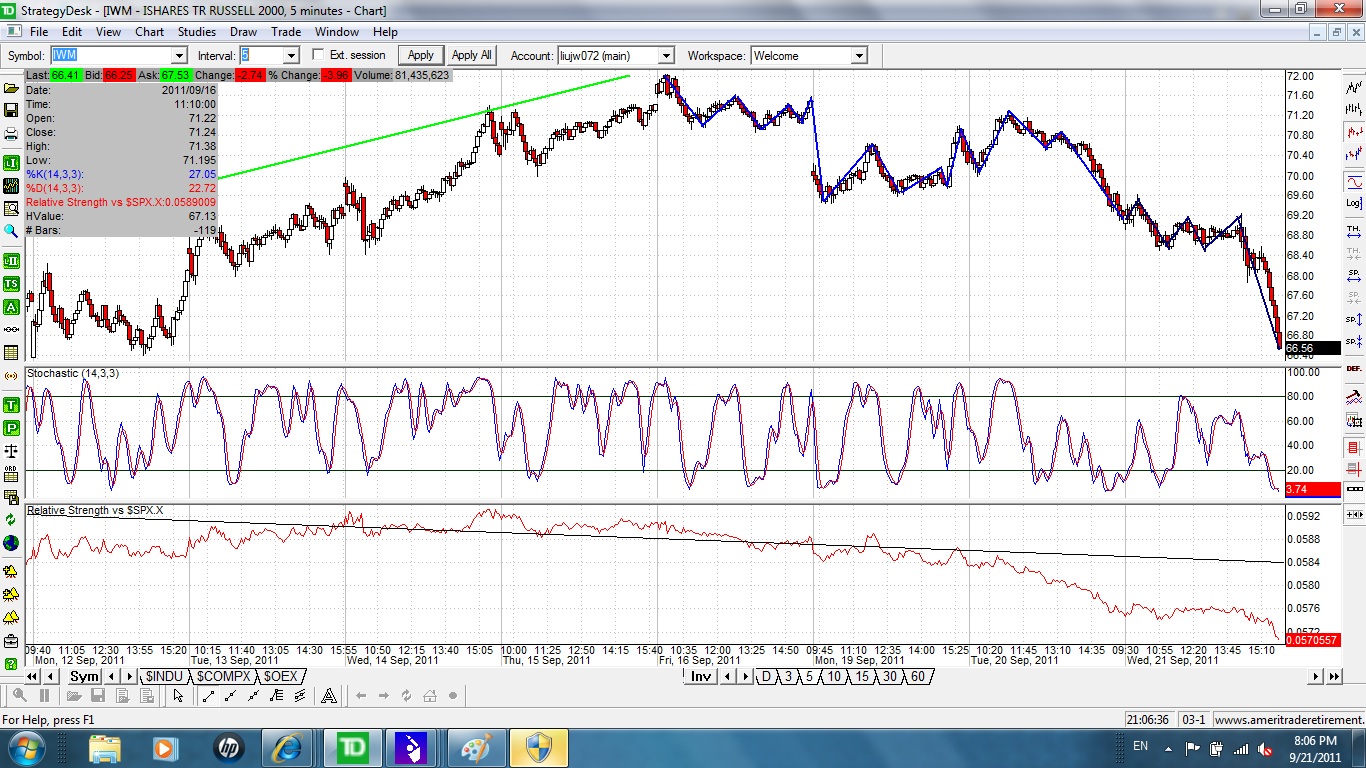Click the printer icon in left toolbar
The image size is (1366, 768).
coord(11,133)
